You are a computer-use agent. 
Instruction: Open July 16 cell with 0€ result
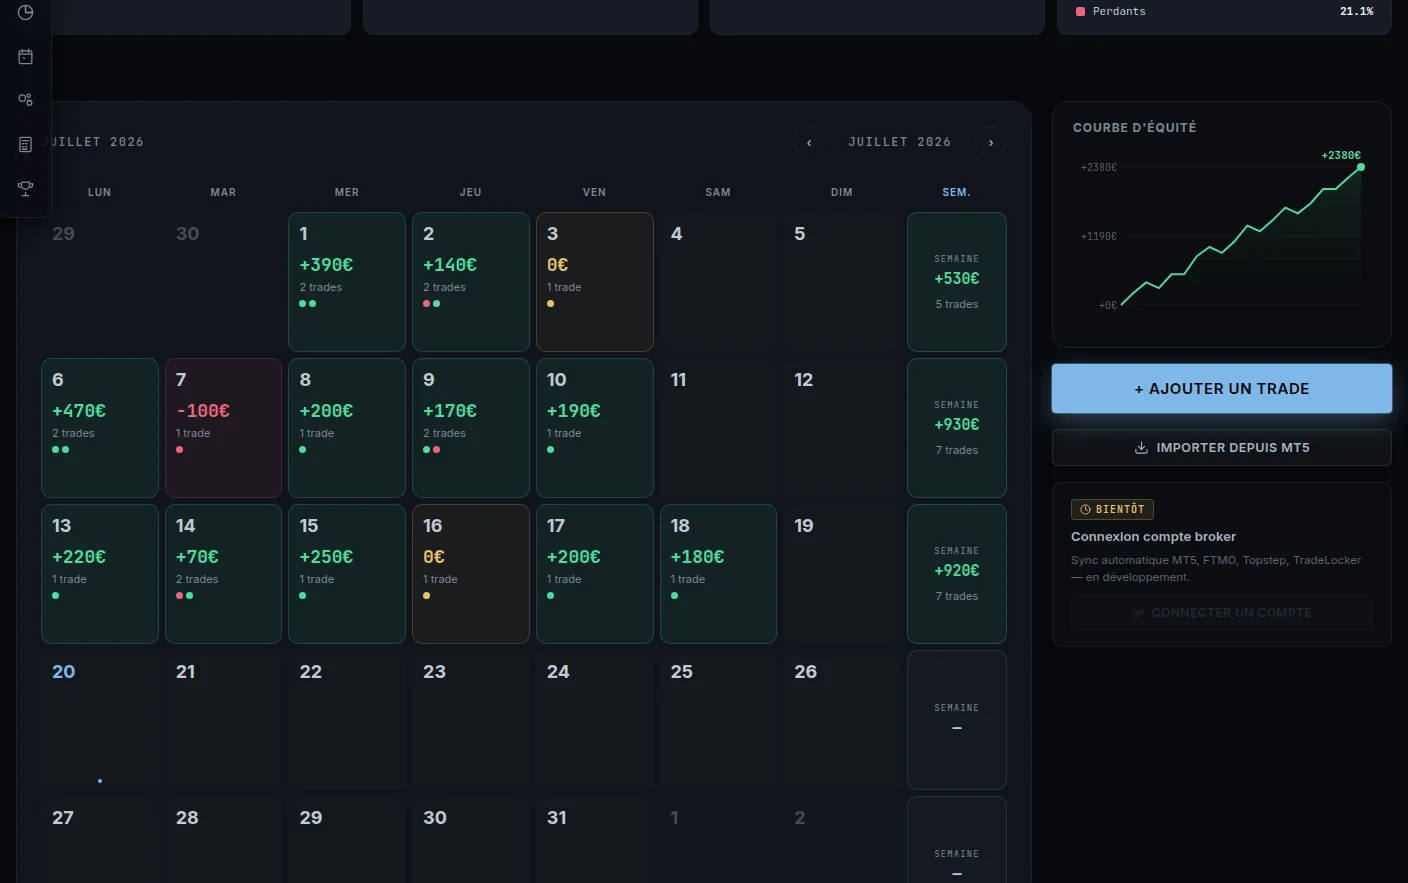(x=471, y=574)
